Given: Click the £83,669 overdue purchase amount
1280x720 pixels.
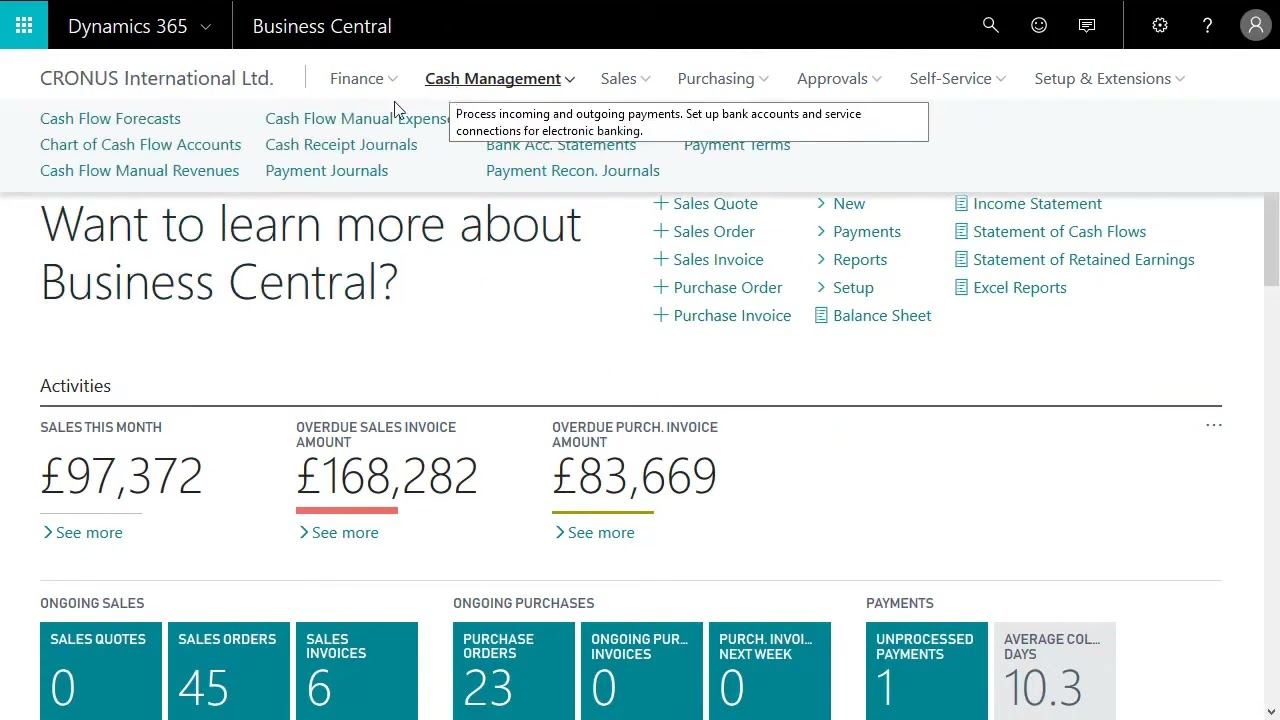Looking at the screenshot, I should [634, 476].
